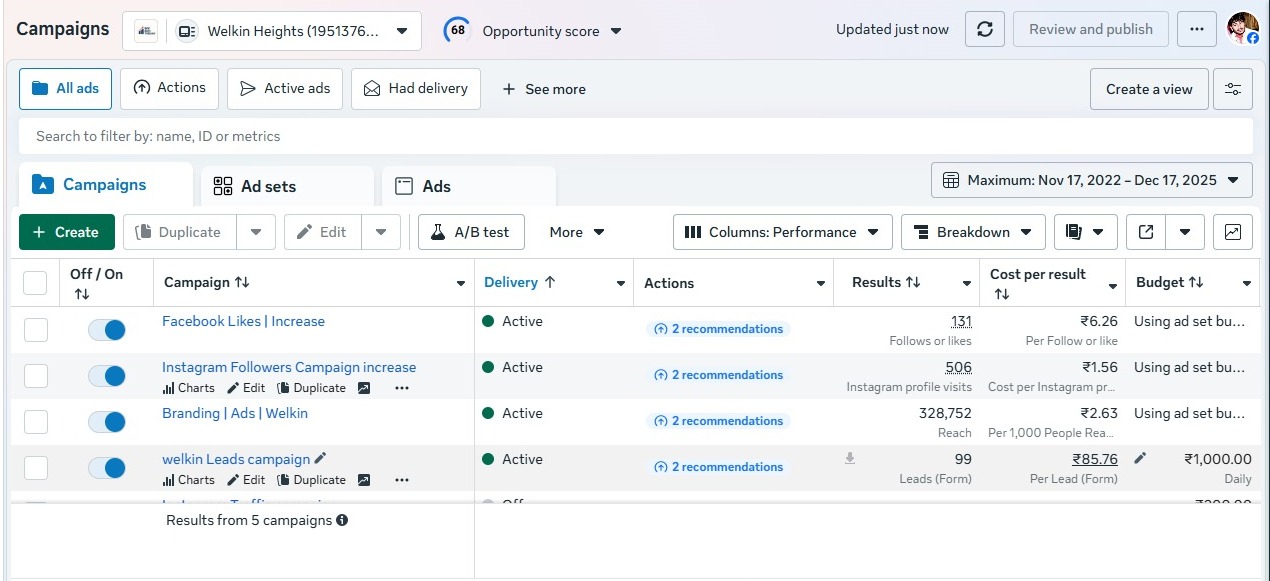Switch to the Ad sets tab

(268, 186)
